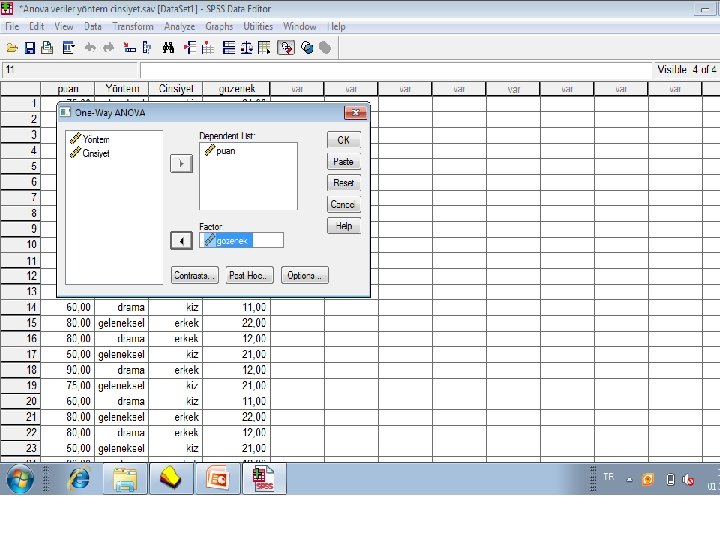Open PowerPoint from the taskbar
Viewport: 720px width, 540px height.
pos(218,479)
